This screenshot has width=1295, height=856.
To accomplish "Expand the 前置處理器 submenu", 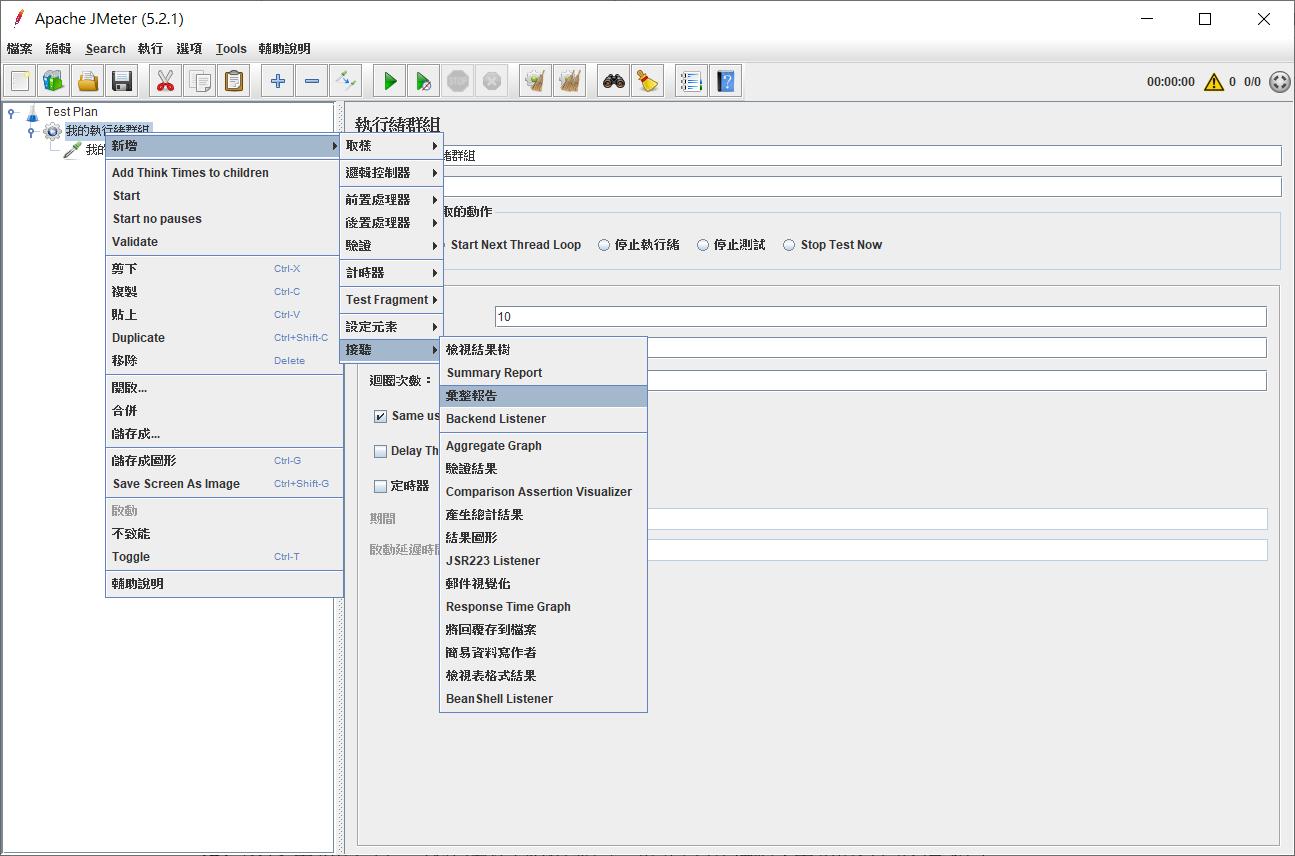I will [x=391, y=200].
